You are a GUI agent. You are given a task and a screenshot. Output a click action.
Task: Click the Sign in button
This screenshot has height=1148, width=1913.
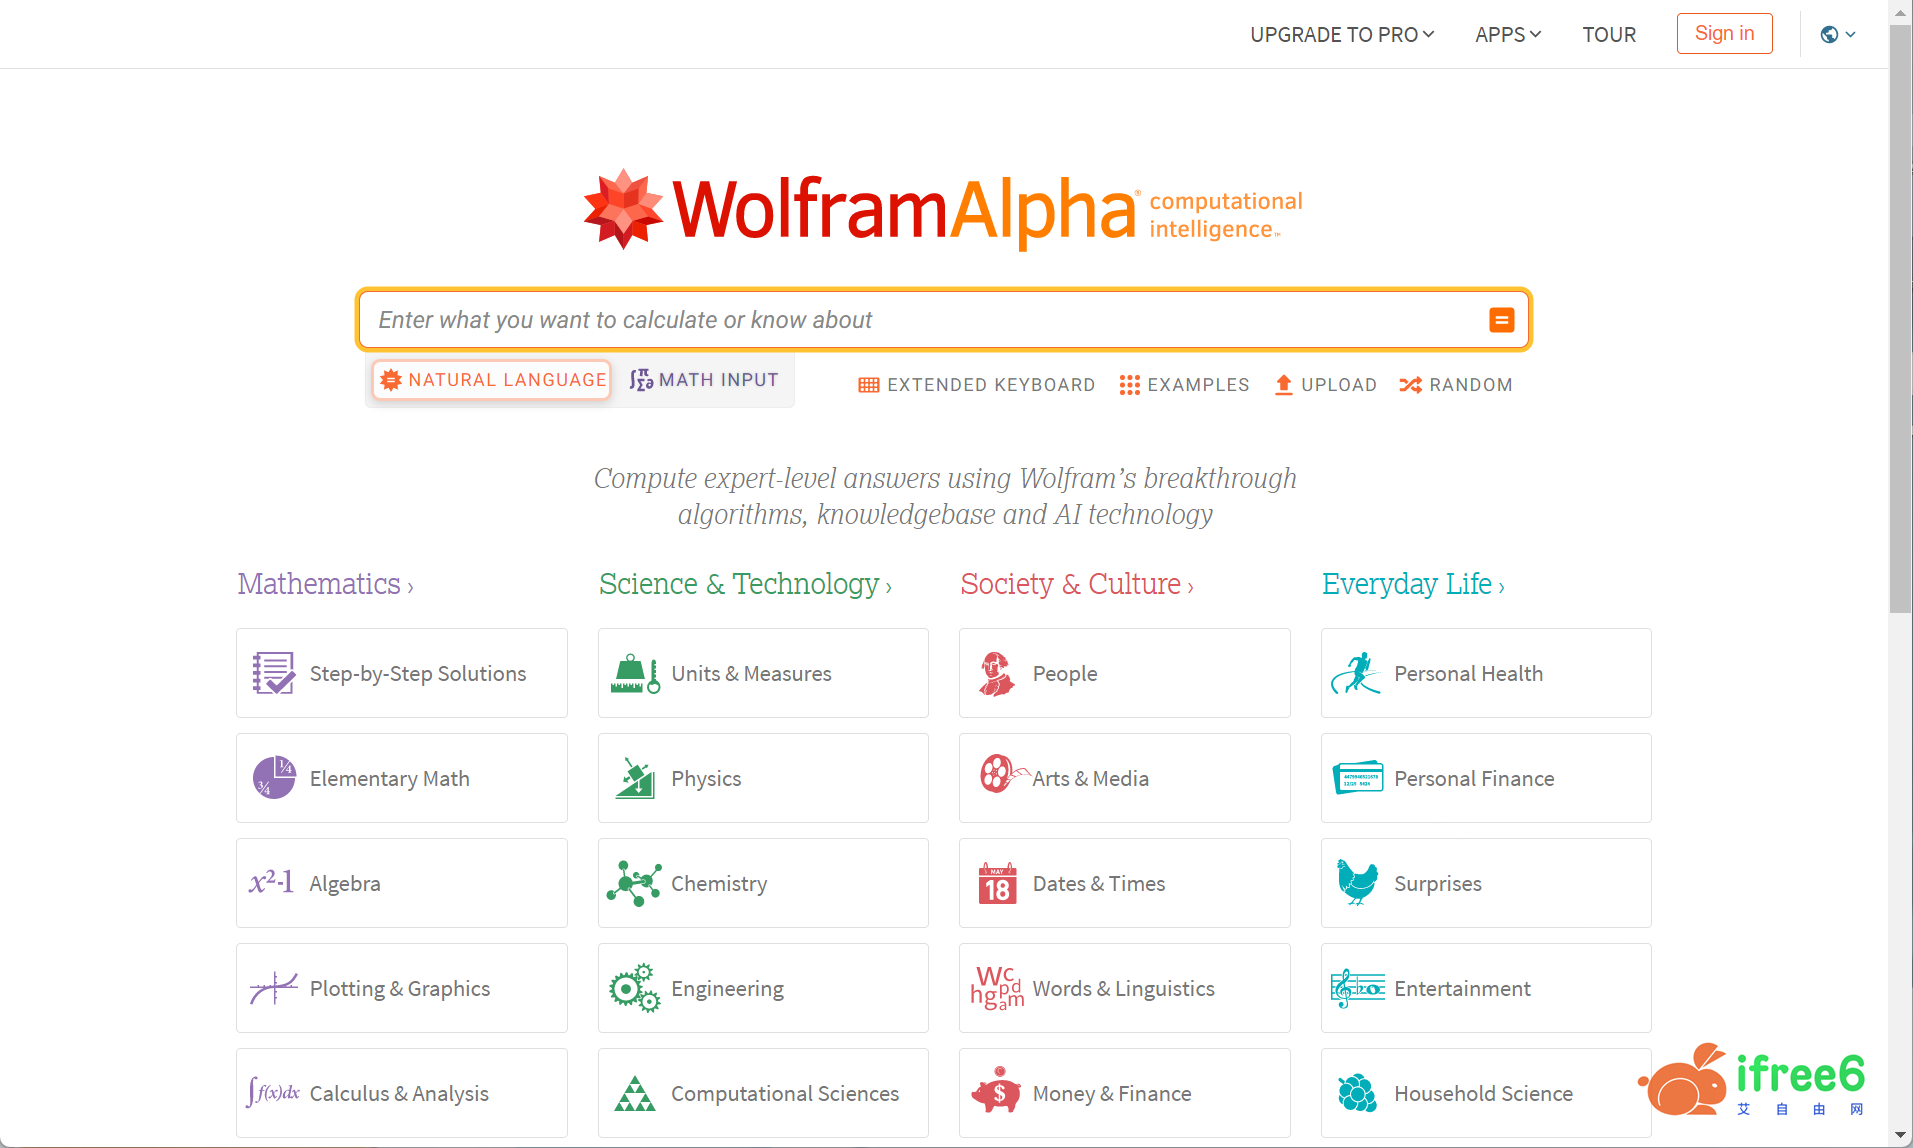pyautogui.click(x=1724, y=34)
